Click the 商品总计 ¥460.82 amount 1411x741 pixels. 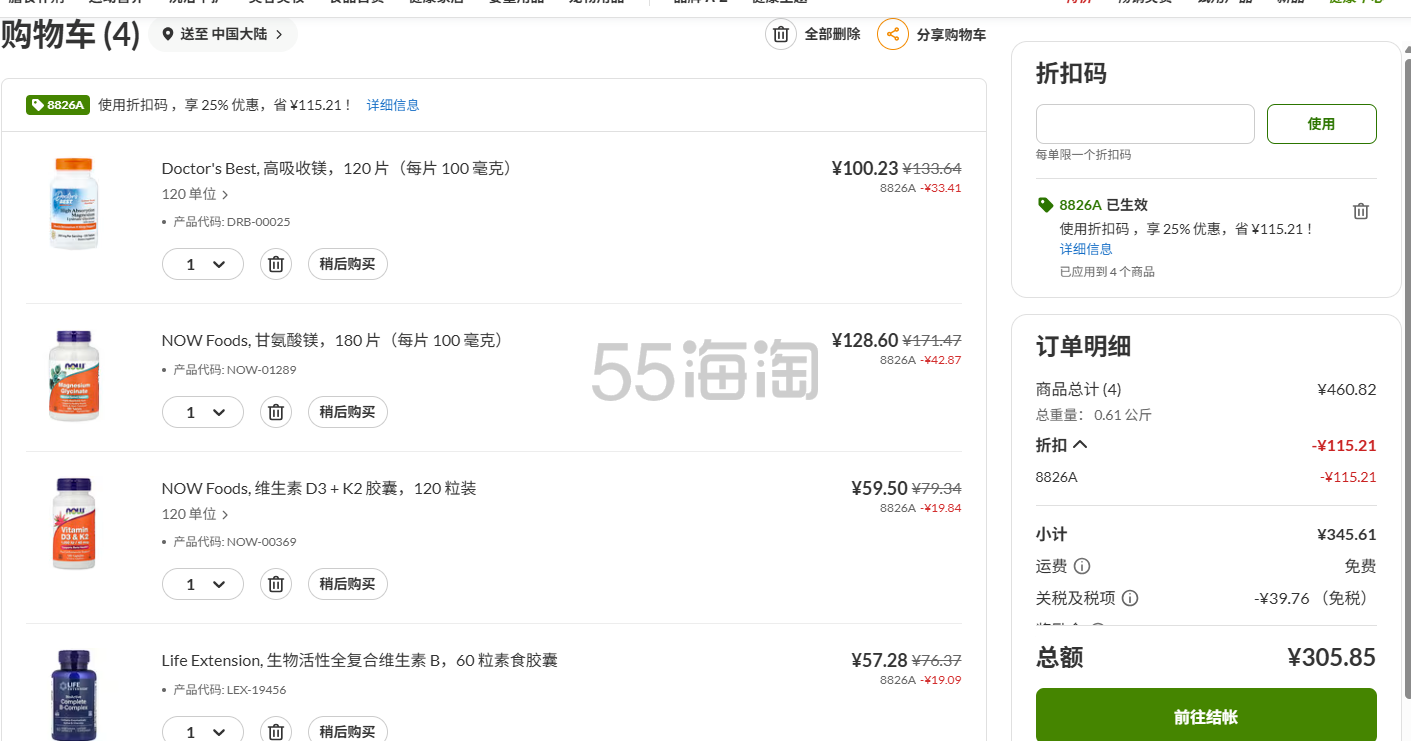click(1346, 389)
